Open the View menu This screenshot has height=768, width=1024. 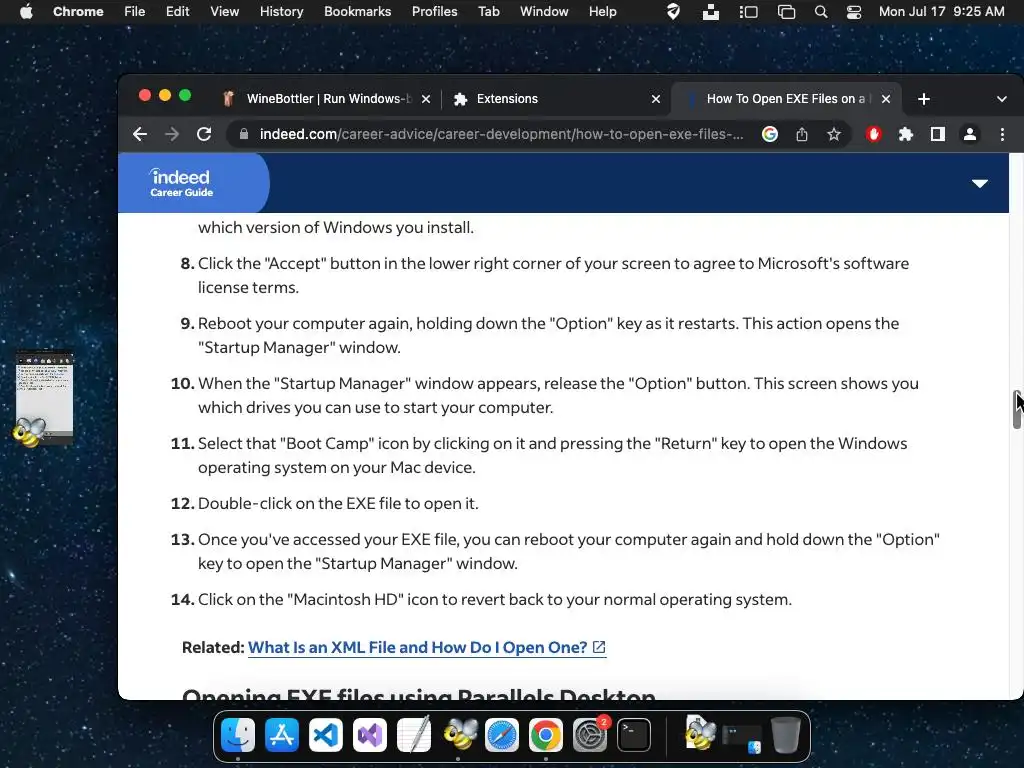(x=225, y=12)
